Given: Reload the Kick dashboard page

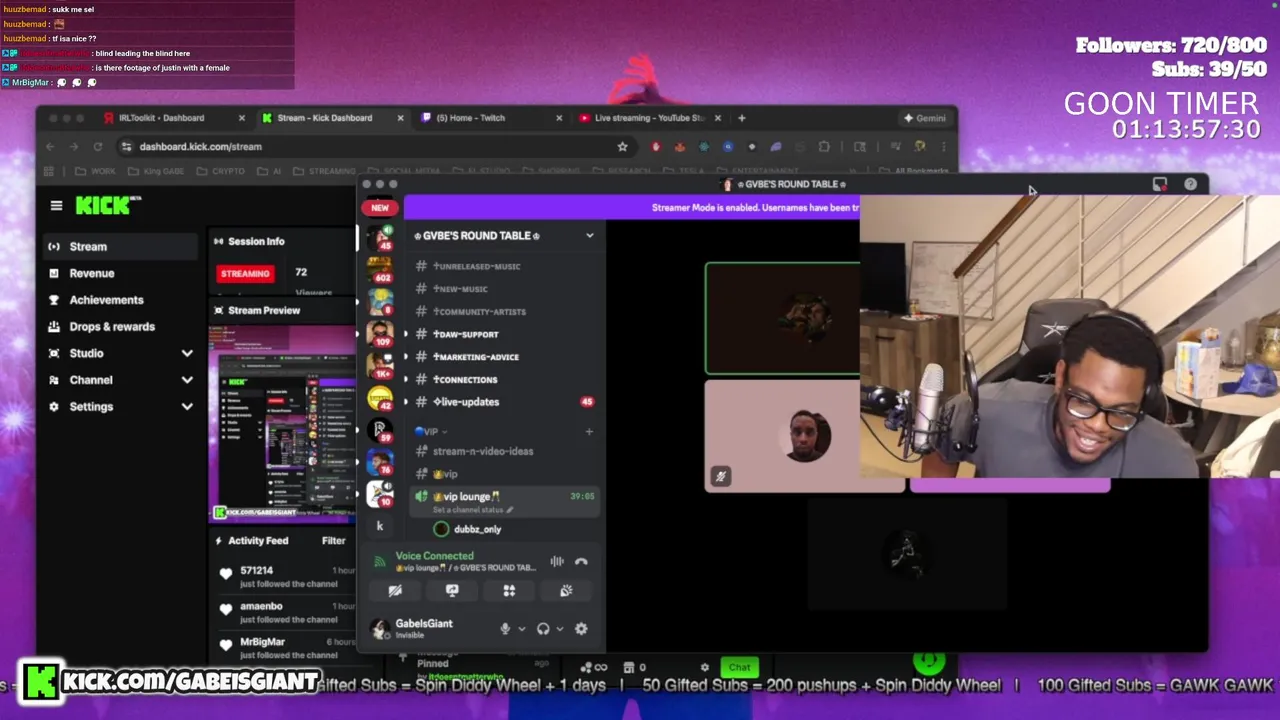Looking at the screenshot, I should tap(98, 146).
